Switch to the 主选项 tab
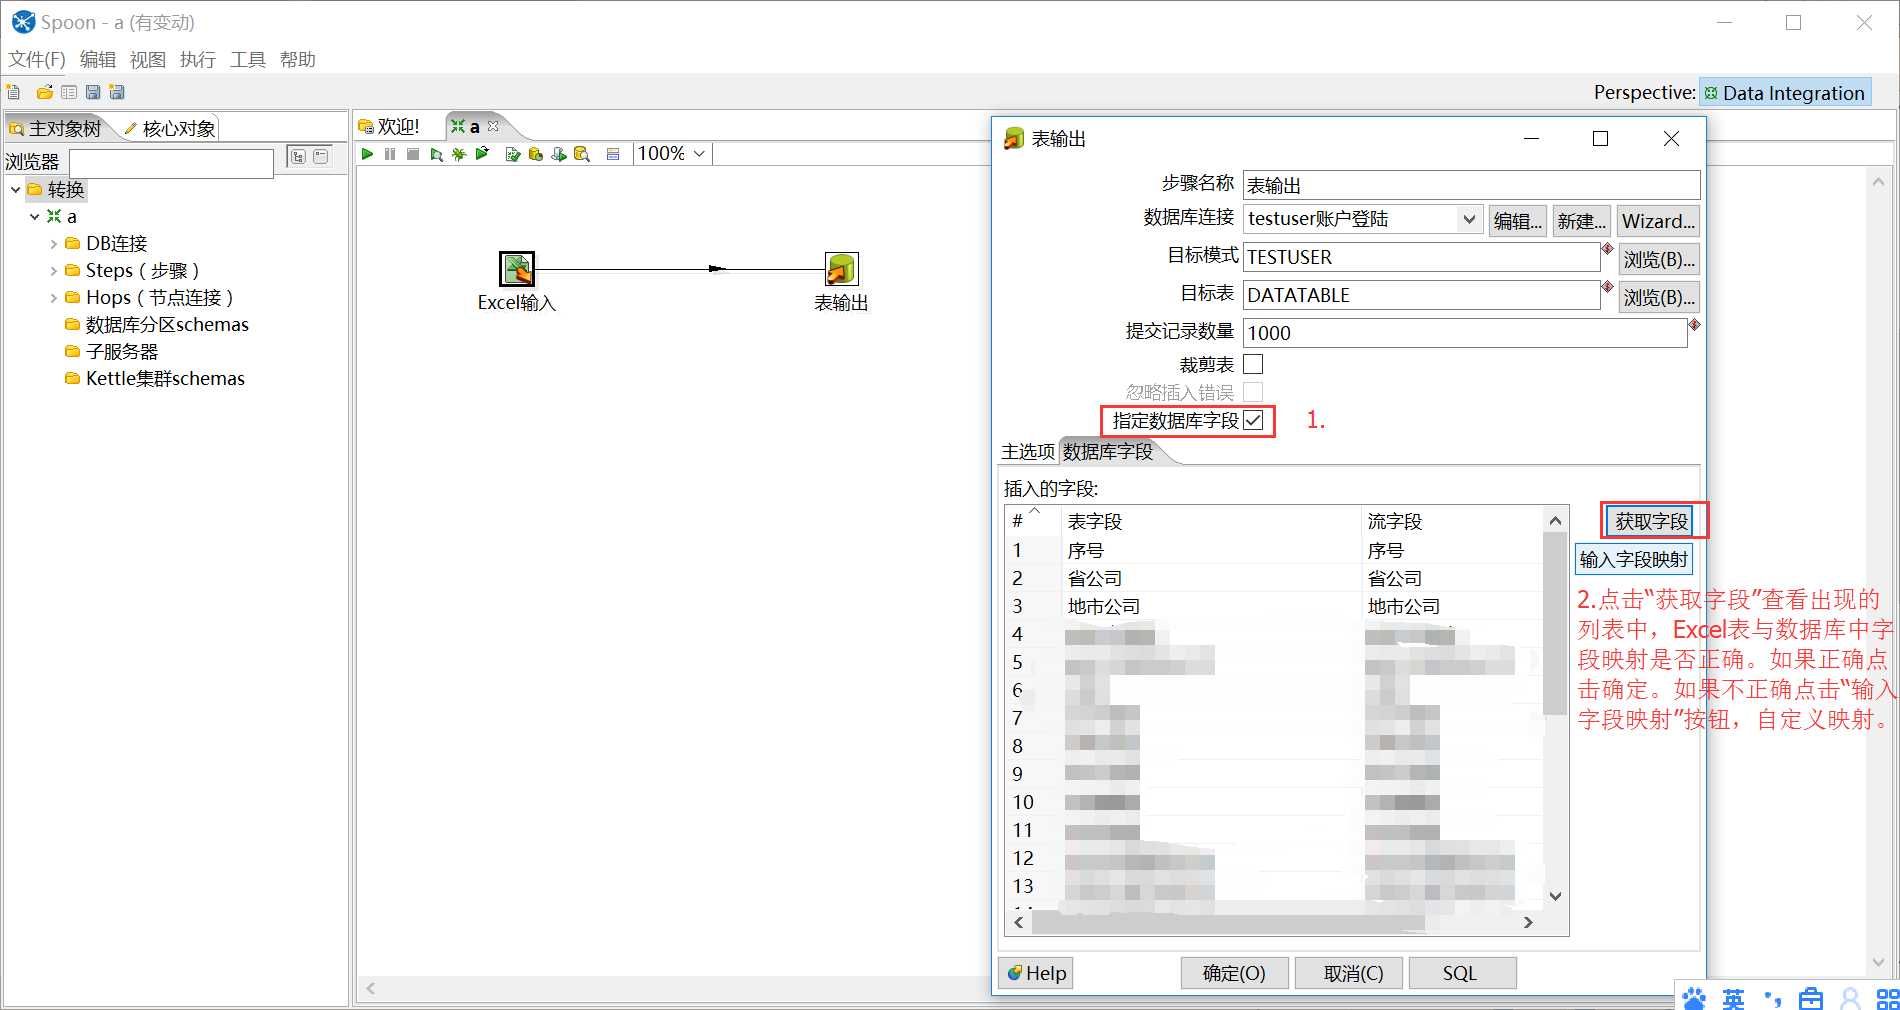Screen dimensions: 1900x1010 1028,451
